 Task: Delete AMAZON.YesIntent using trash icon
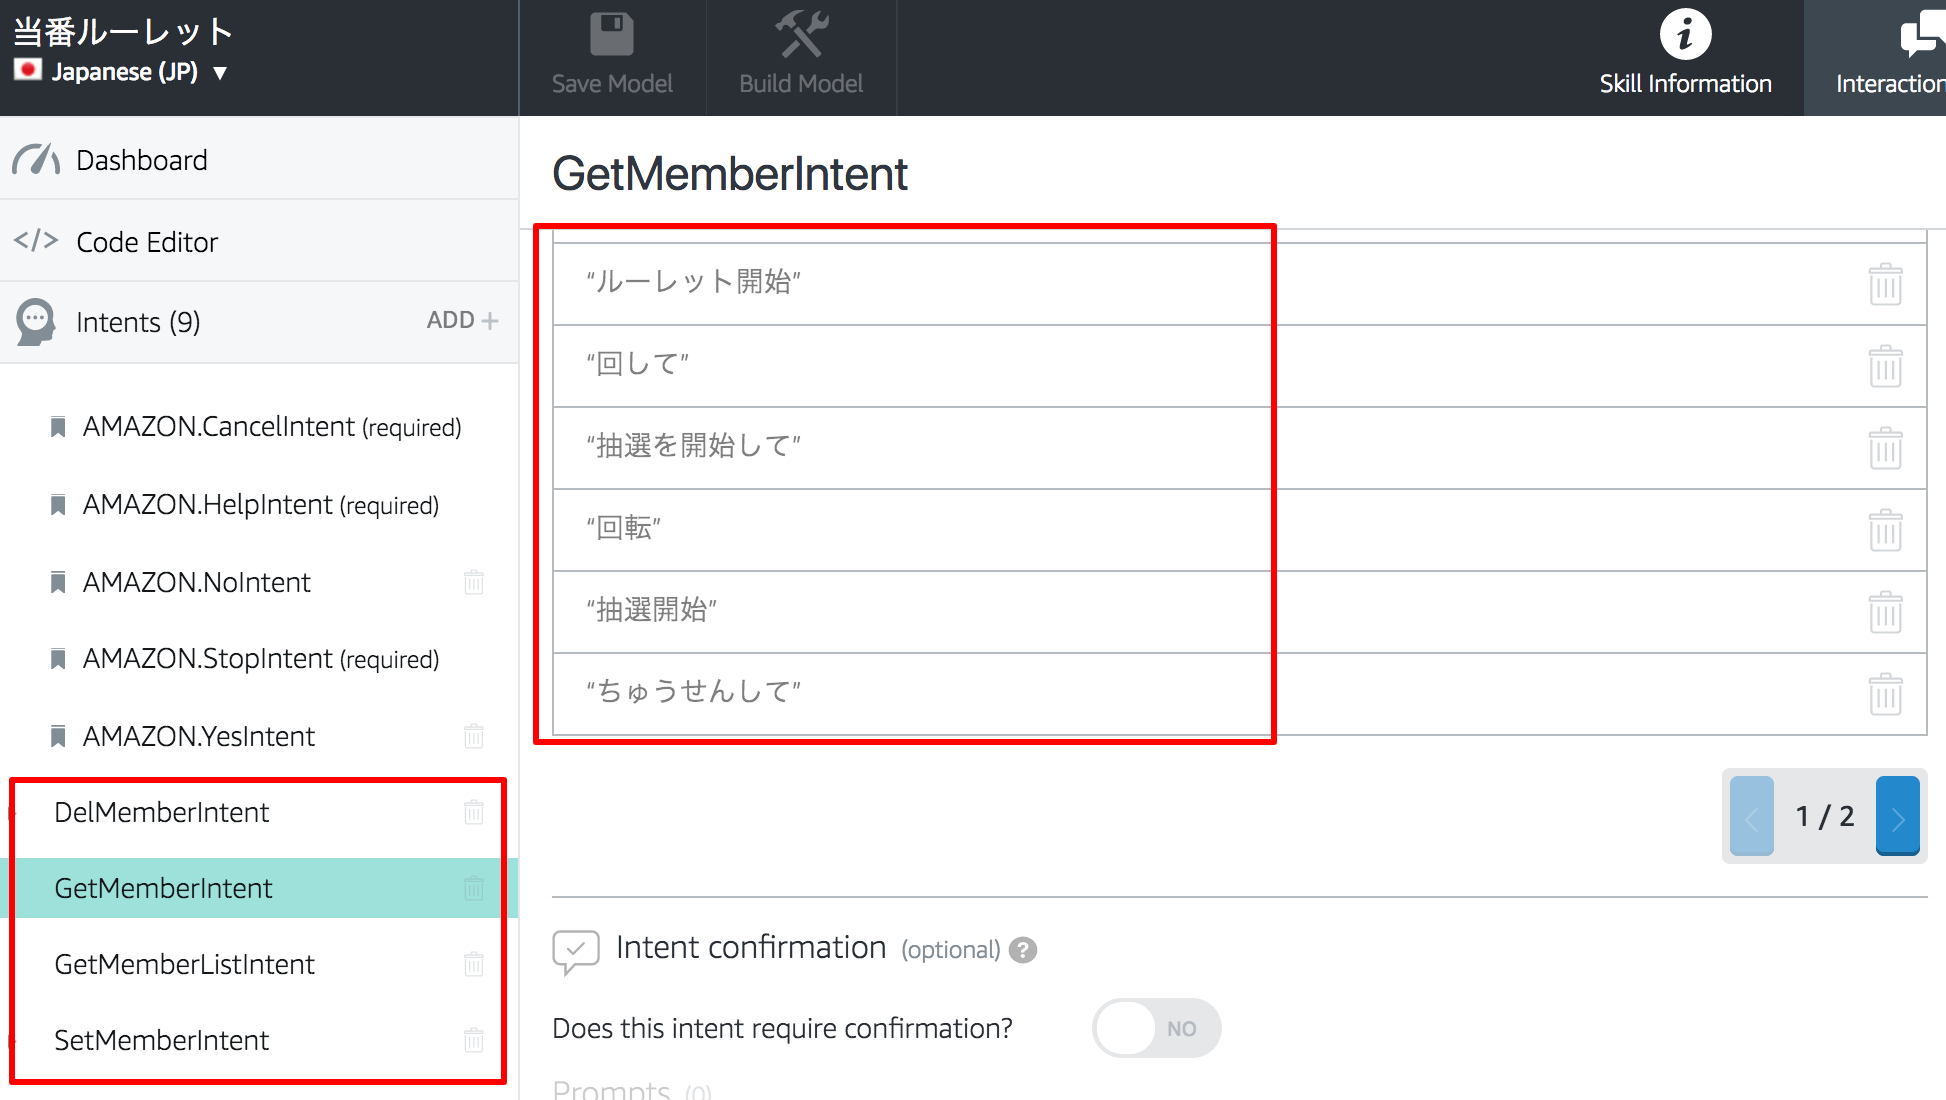pyautogui.click(x=474, y=736)
